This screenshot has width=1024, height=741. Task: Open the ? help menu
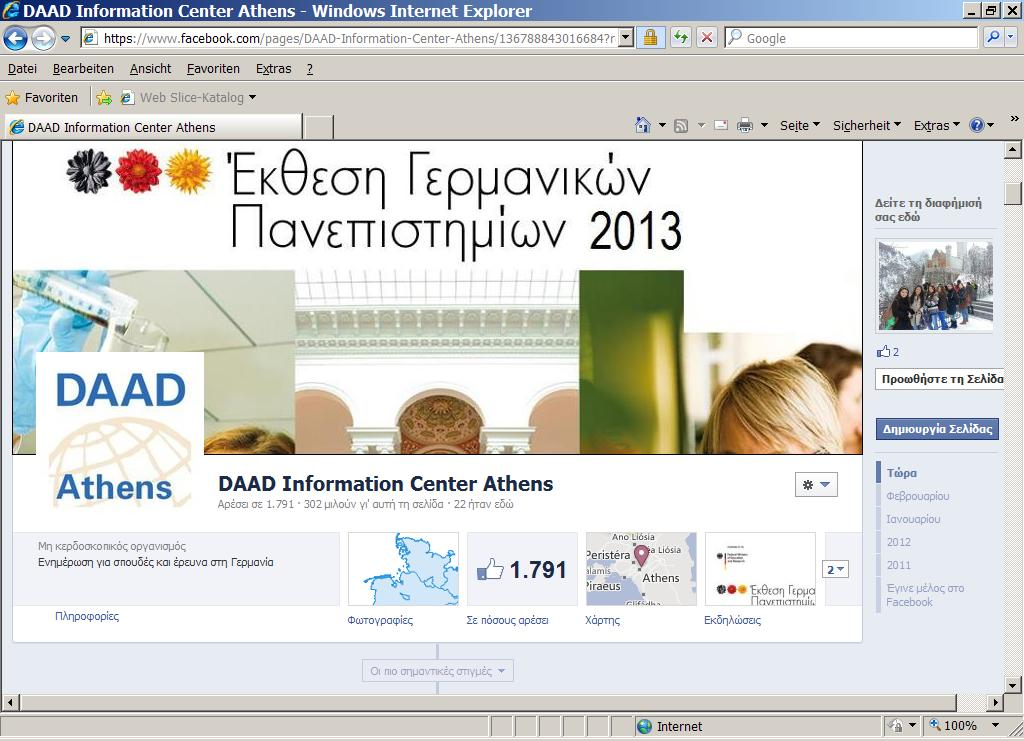[x=310, y=69]
